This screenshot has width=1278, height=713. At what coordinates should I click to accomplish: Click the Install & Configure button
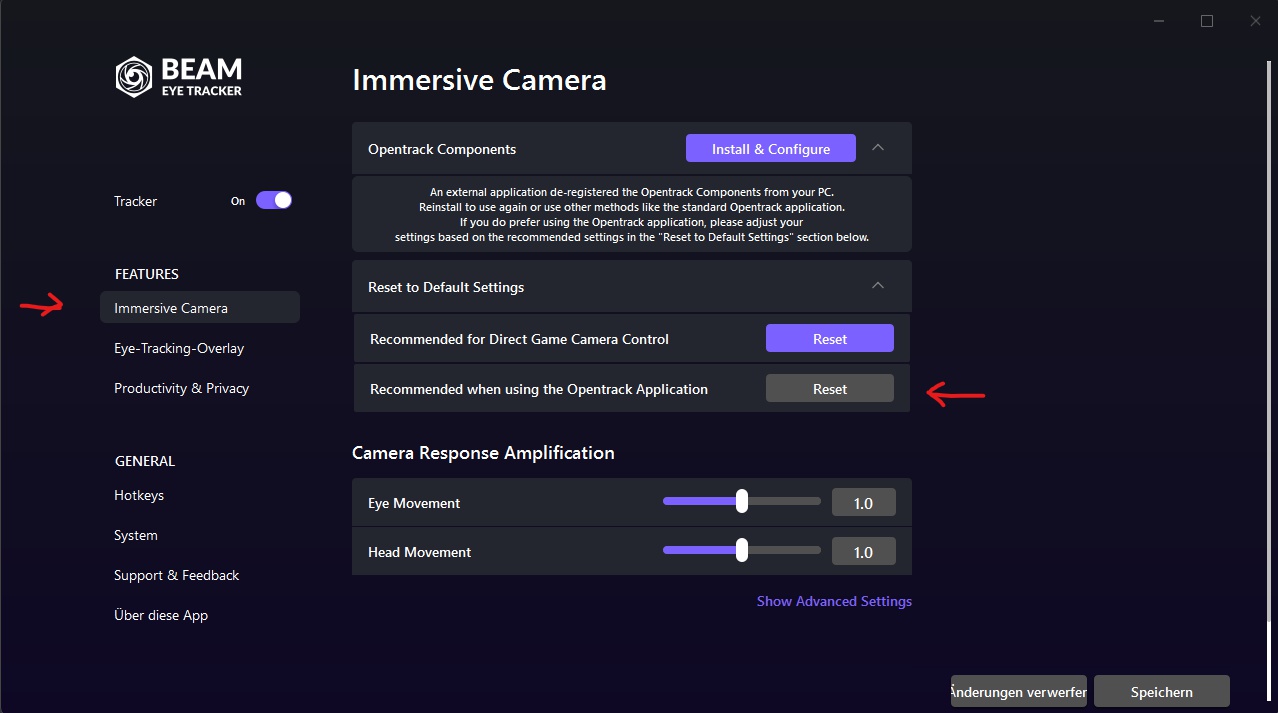point(770,149)
